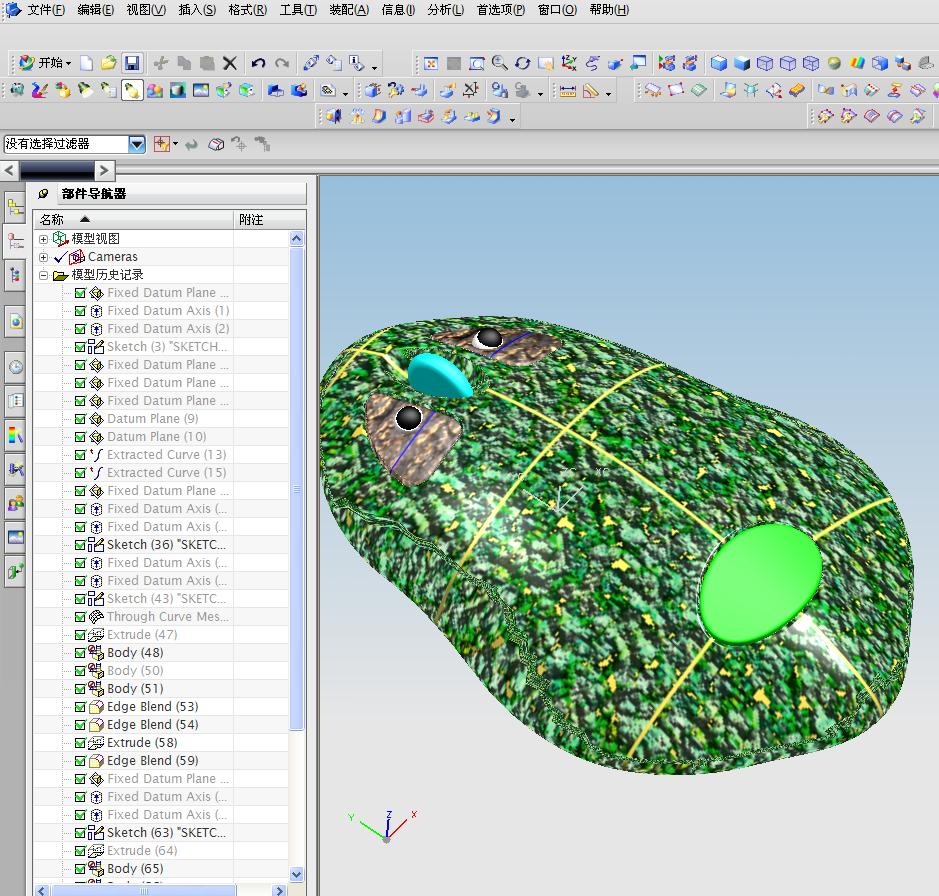Viewport: 939px width, 896px height.
Task: Open the selection filter dropdown
Action: pyautogui.click(x=137, y=144)
